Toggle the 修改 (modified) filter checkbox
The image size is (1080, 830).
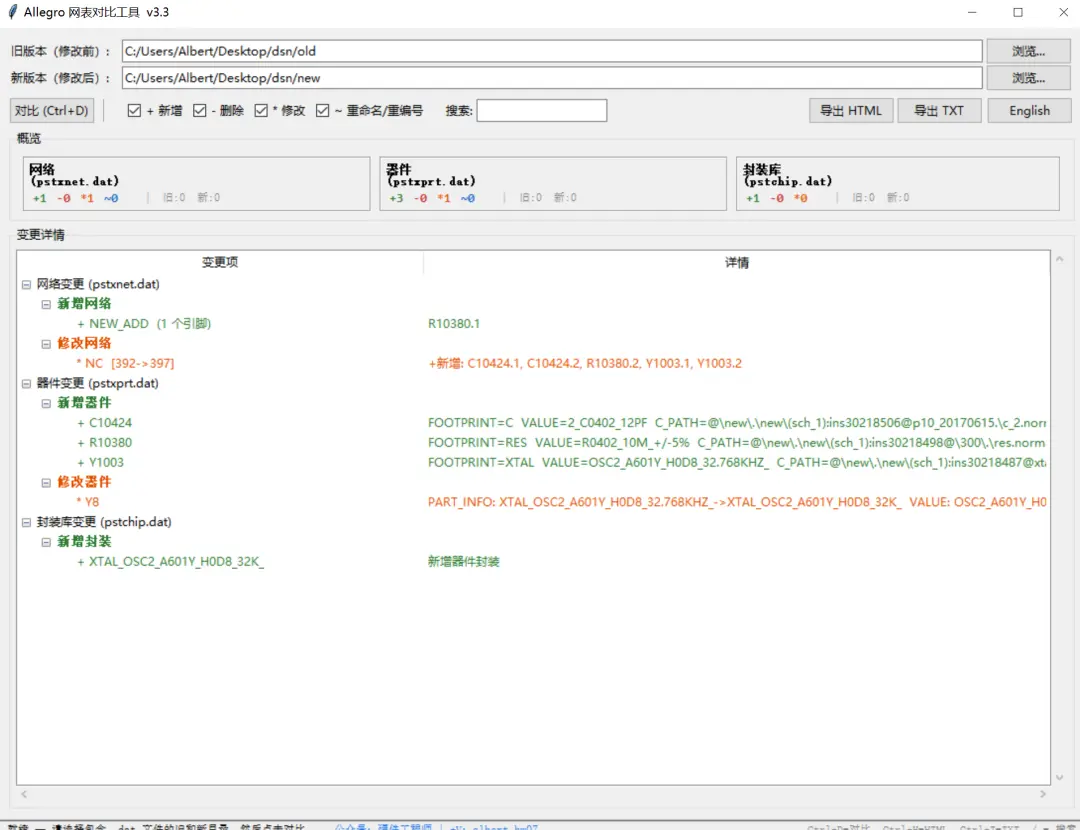click(x=261, y=110)
